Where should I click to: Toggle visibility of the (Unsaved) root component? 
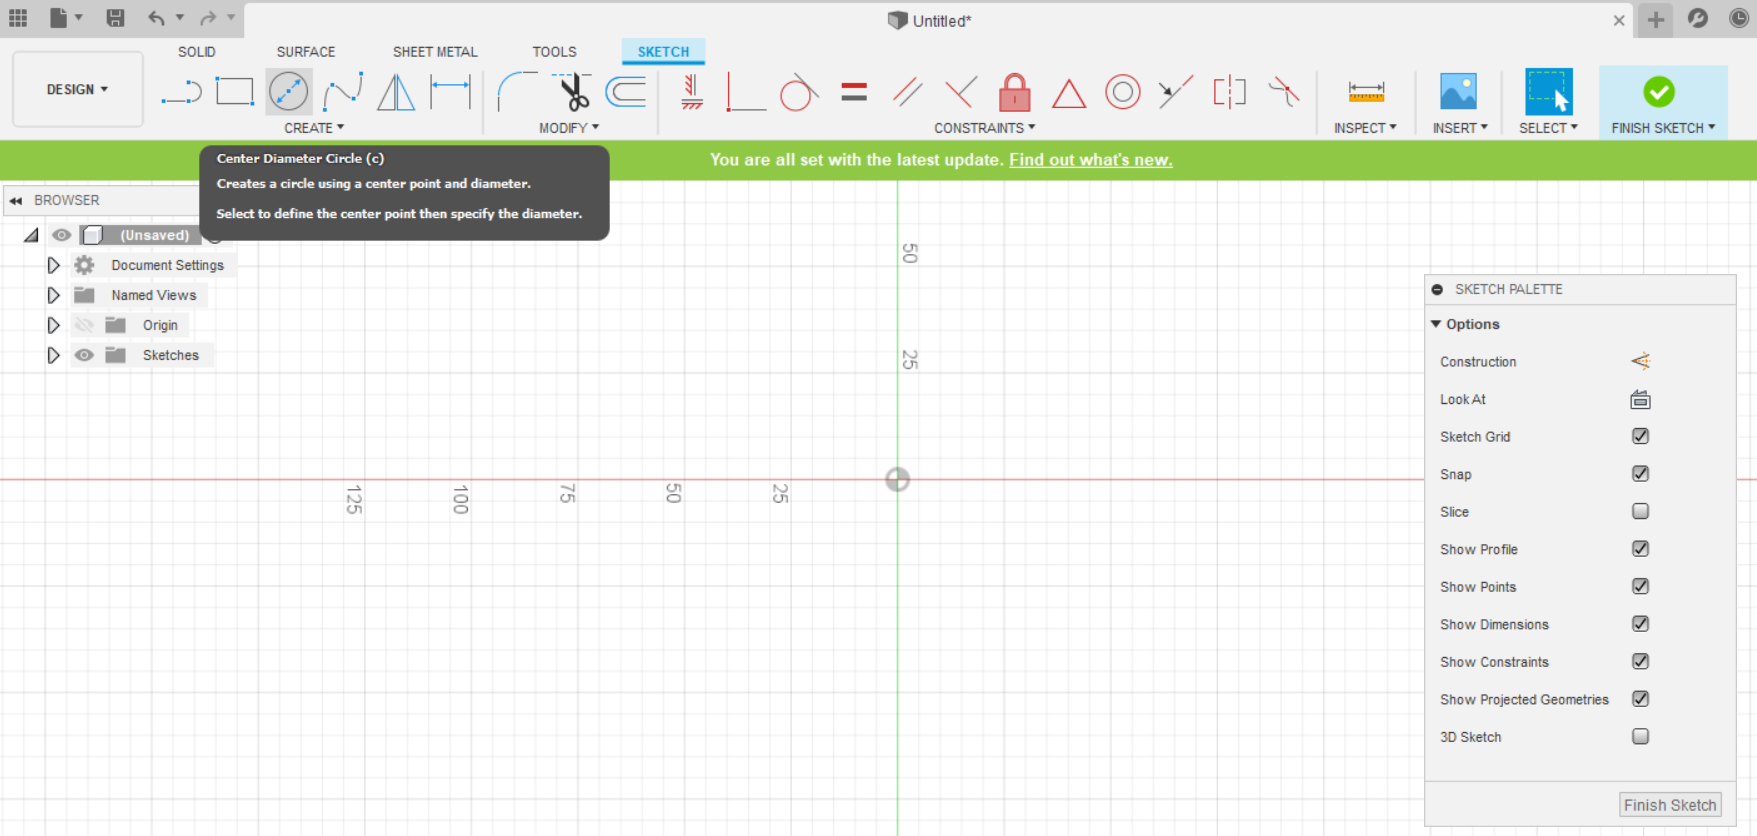61,235
